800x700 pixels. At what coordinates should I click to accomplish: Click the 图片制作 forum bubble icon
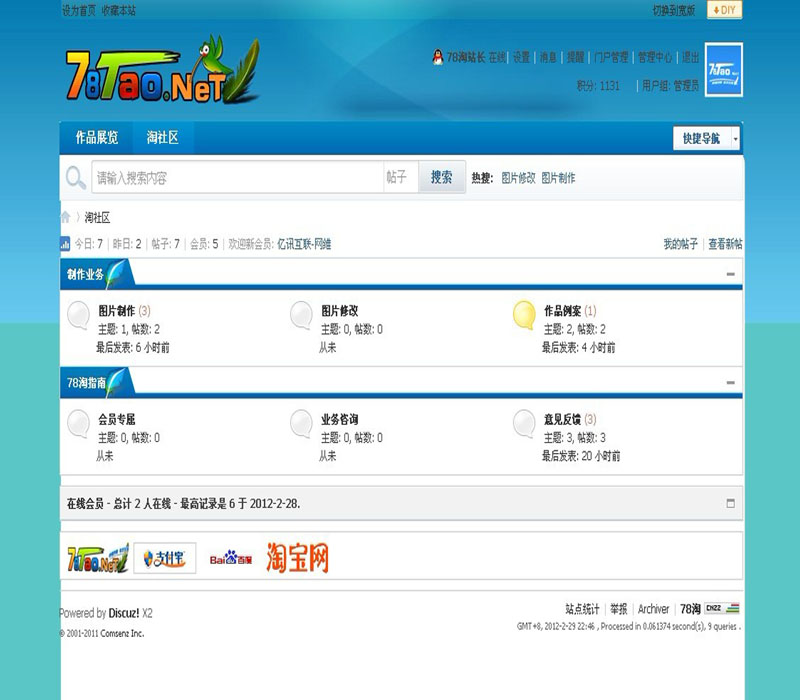click(x=79, y=315)
